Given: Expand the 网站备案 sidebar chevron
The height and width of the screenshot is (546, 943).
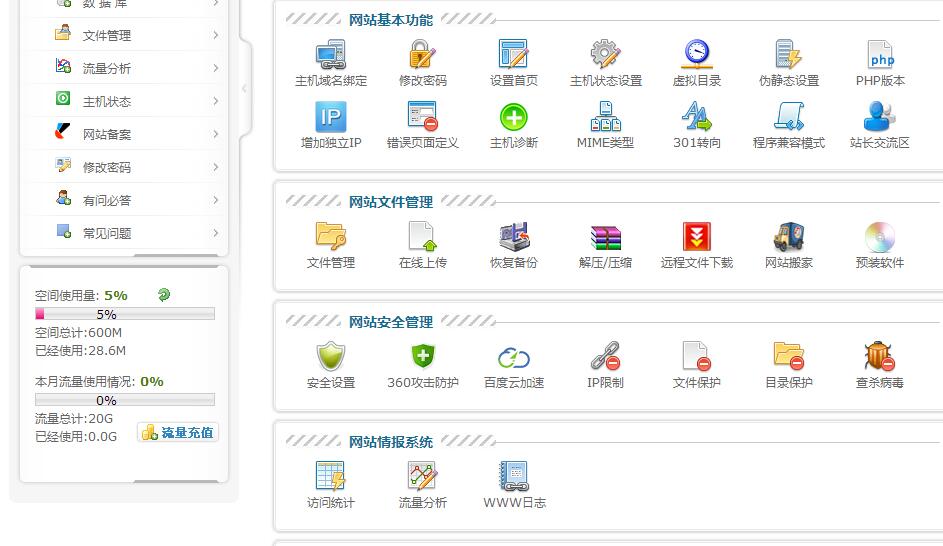Looking at the screenshot, I should (x=215, y=134).
